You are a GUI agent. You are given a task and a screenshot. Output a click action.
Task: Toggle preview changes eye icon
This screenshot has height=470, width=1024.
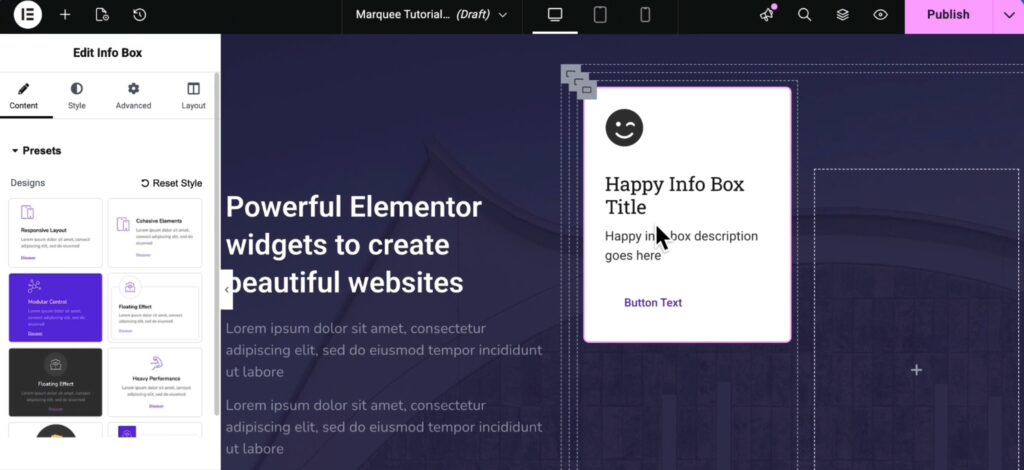tap(880, 15)
